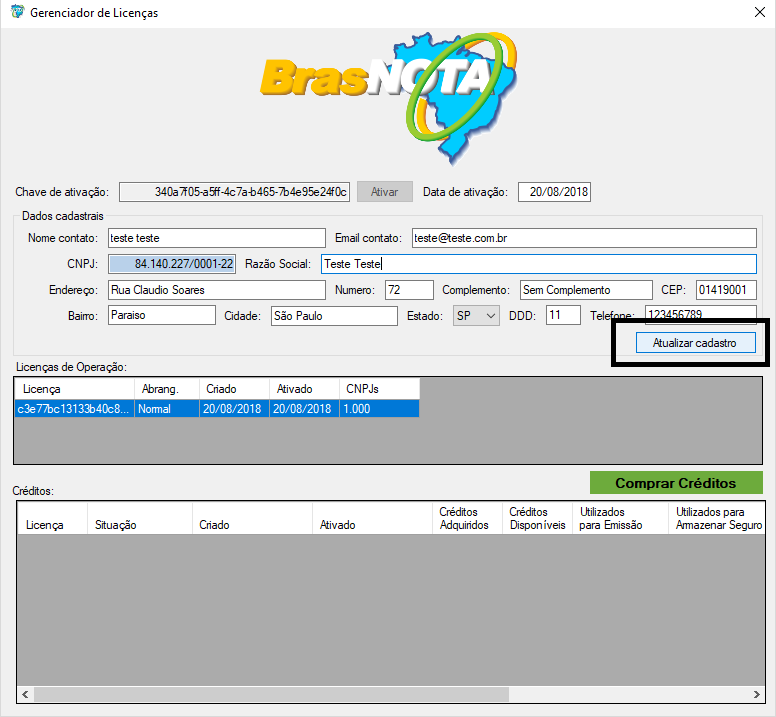
Task: Click the left scroll arrow of Créditos table
Action: 25,694
